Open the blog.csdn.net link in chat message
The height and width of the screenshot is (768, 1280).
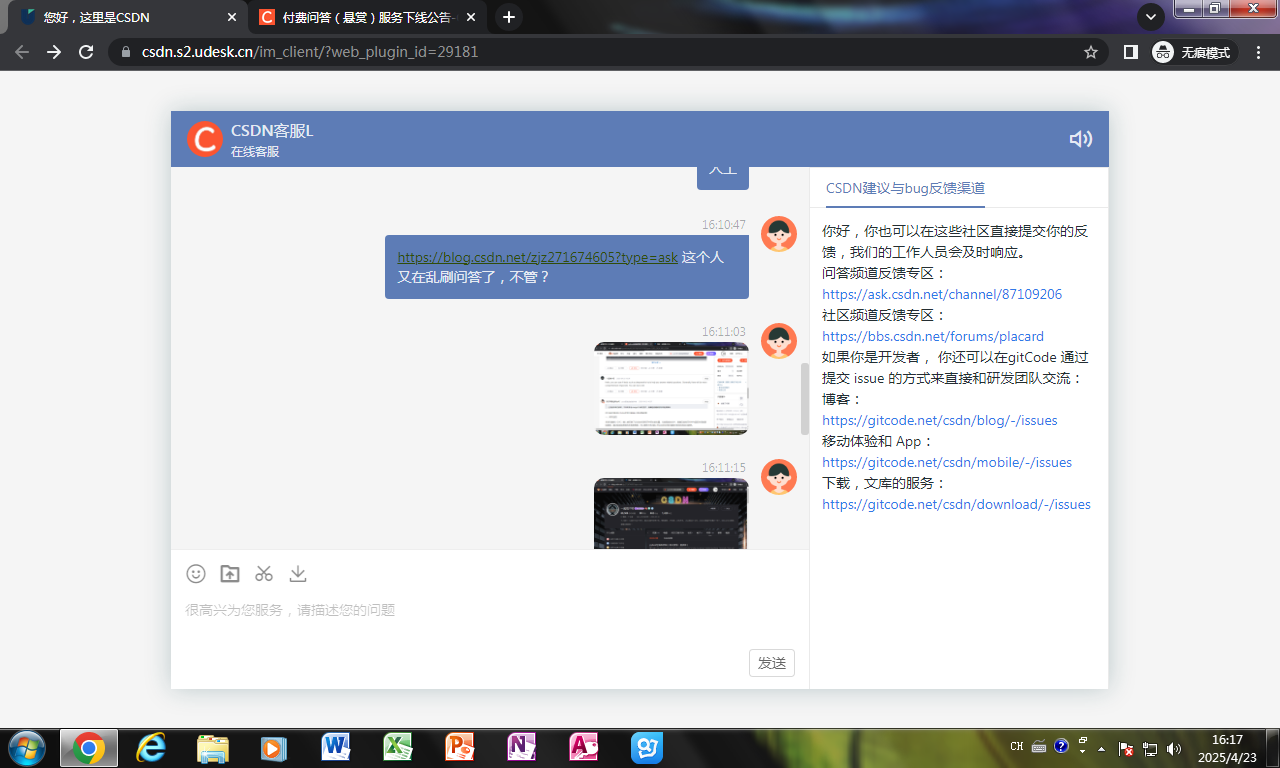537,257
